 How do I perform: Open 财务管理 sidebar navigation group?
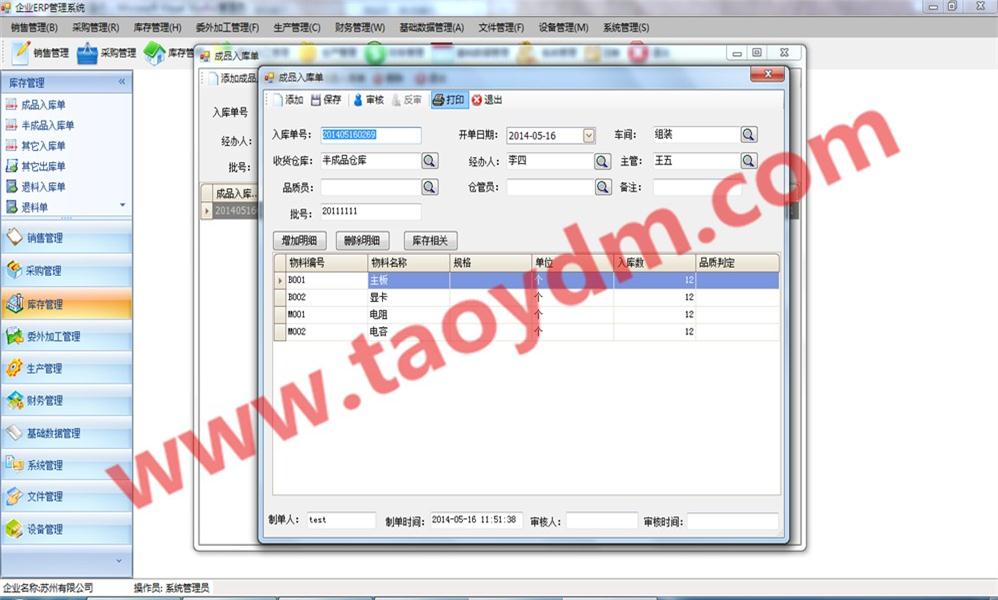click(x=66, y=401)
